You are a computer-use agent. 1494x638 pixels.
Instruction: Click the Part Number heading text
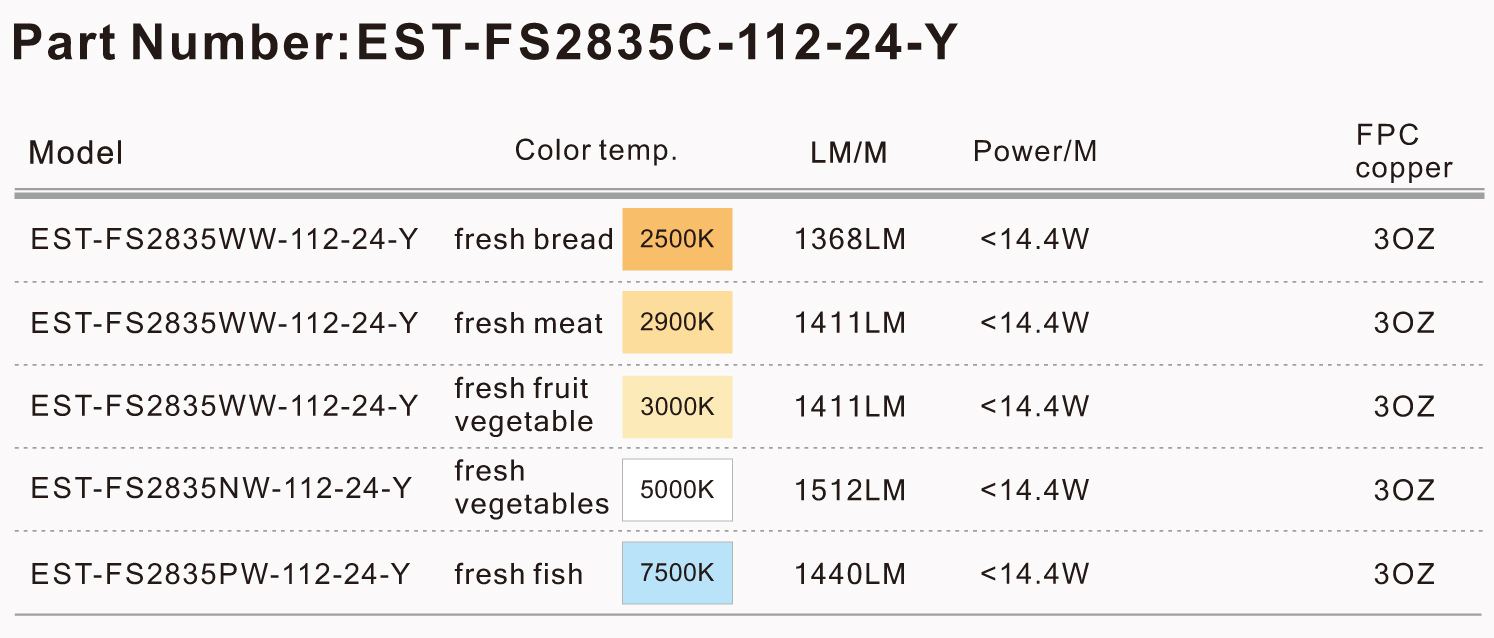click(486, 43)
